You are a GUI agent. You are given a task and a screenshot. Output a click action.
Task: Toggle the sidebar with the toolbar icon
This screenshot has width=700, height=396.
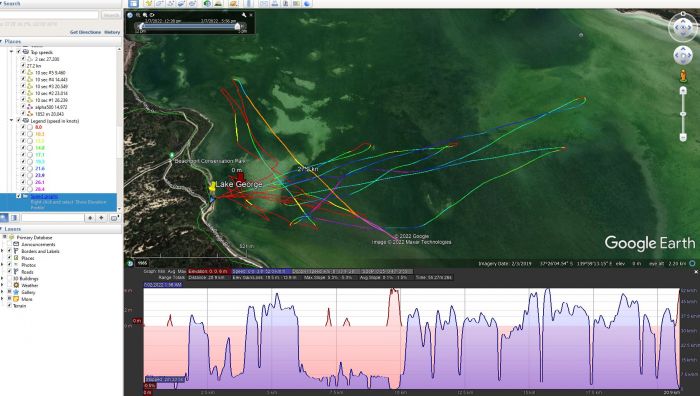pos(133,4)
